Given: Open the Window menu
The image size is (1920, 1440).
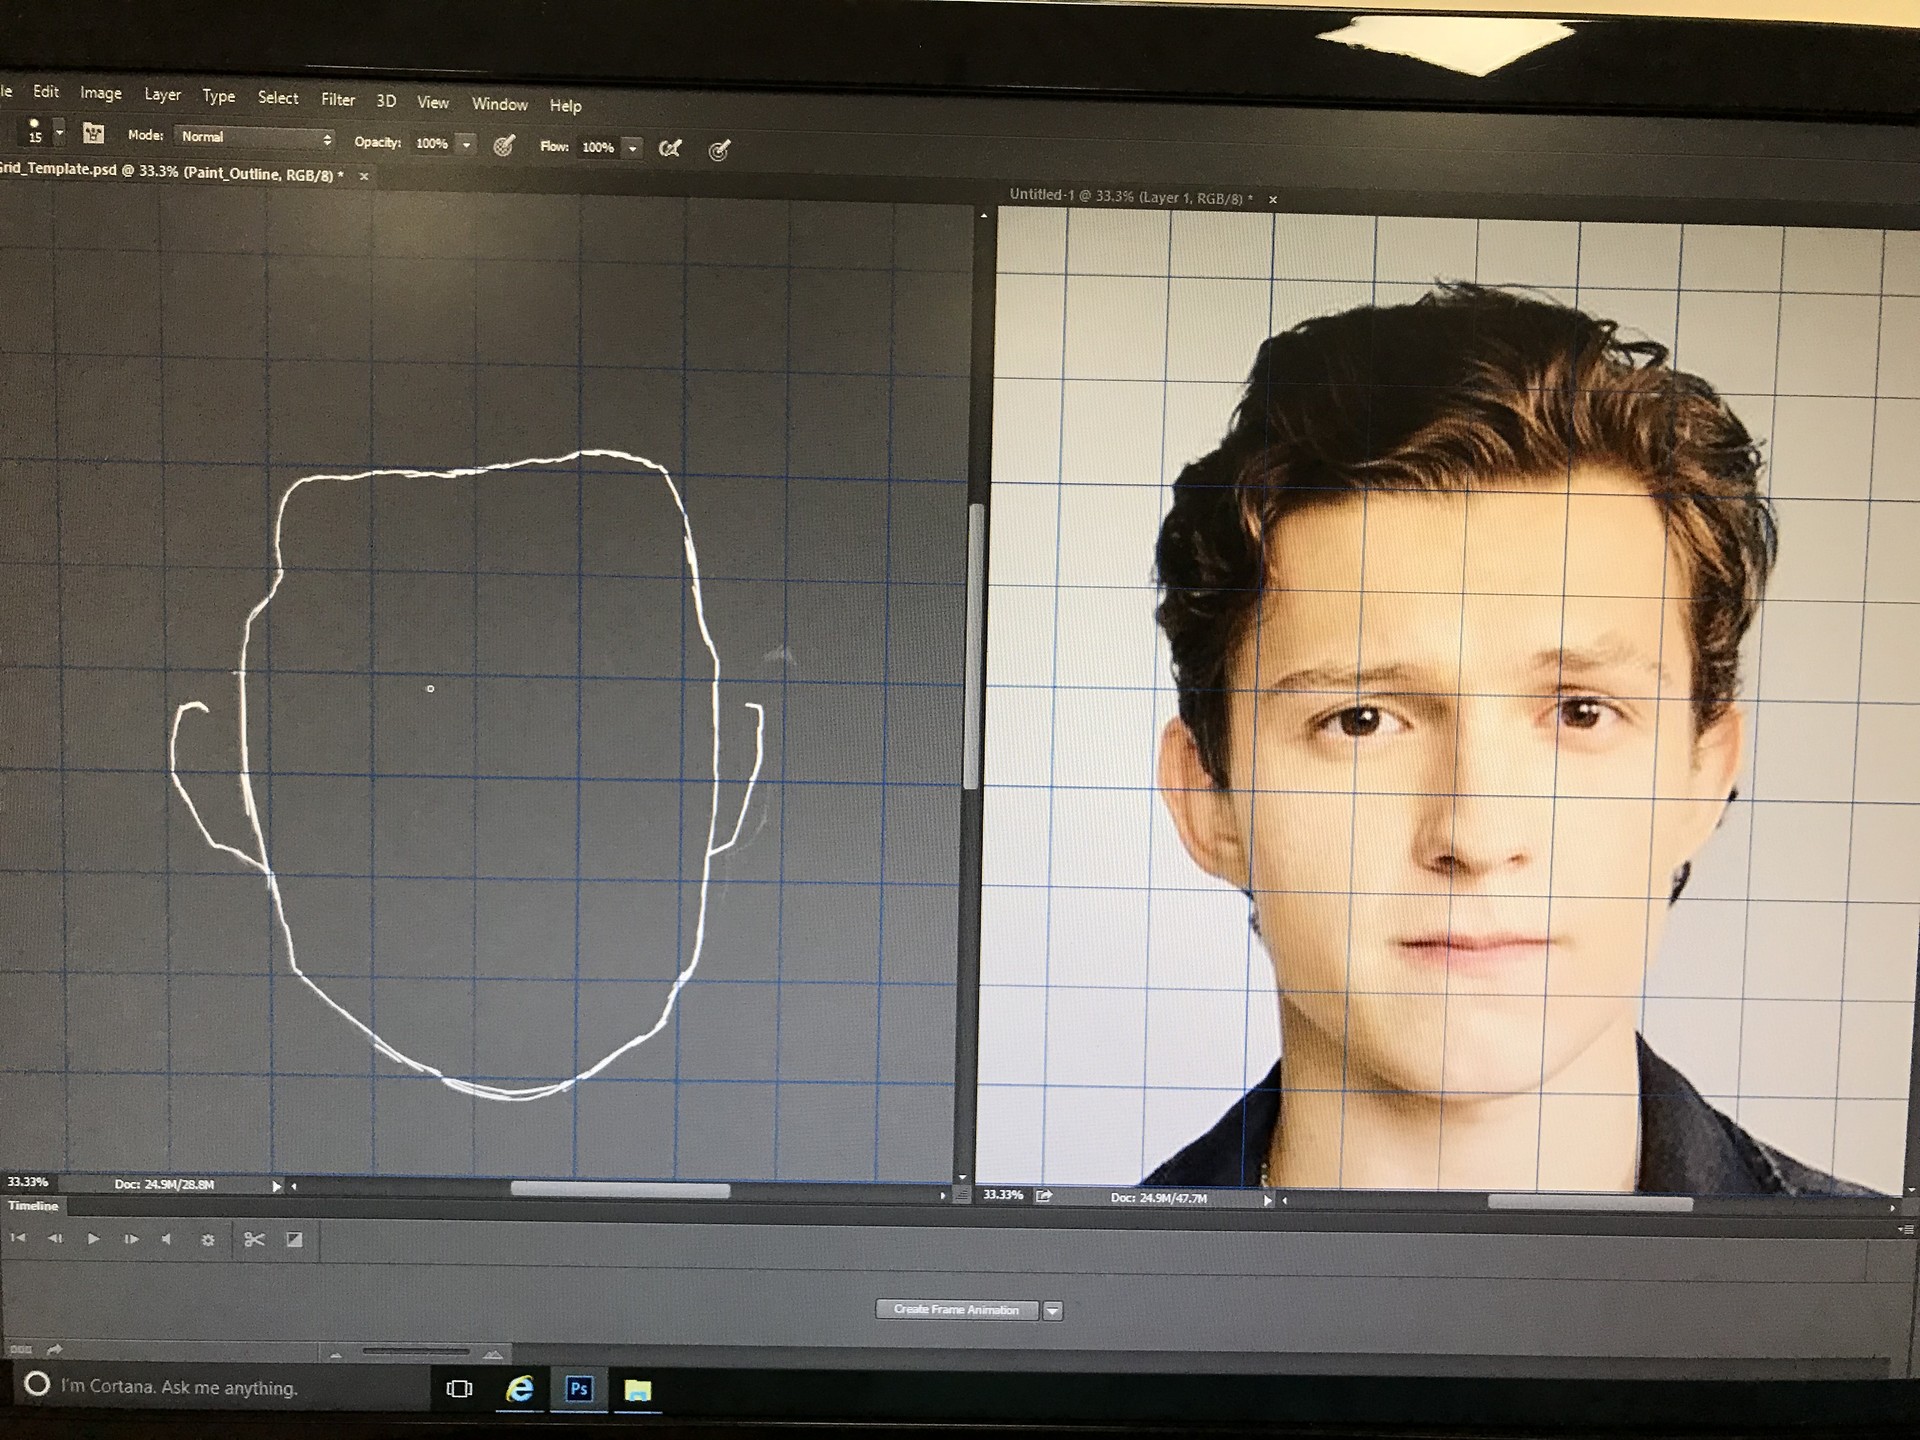Looking at the screenshot, I should pyautogui.click(x=499, y=104).
